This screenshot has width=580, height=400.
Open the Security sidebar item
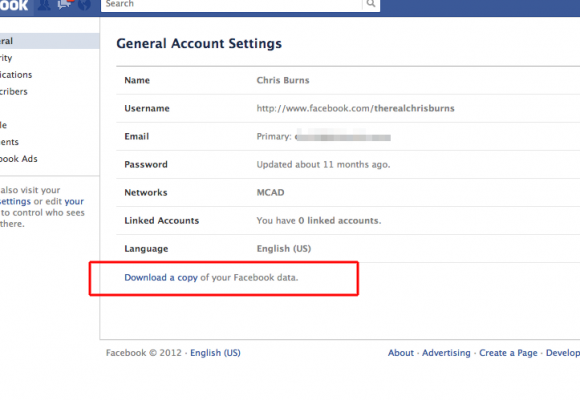point(6,58)
